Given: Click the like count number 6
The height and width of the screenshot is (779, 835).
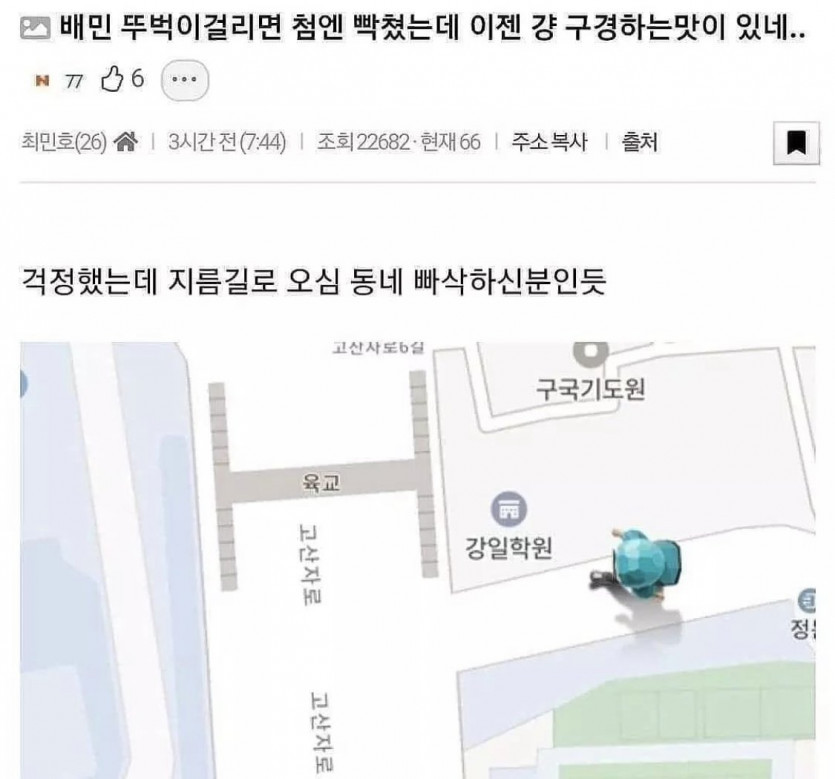Looking at the screenshot, I should click(137, 79).
